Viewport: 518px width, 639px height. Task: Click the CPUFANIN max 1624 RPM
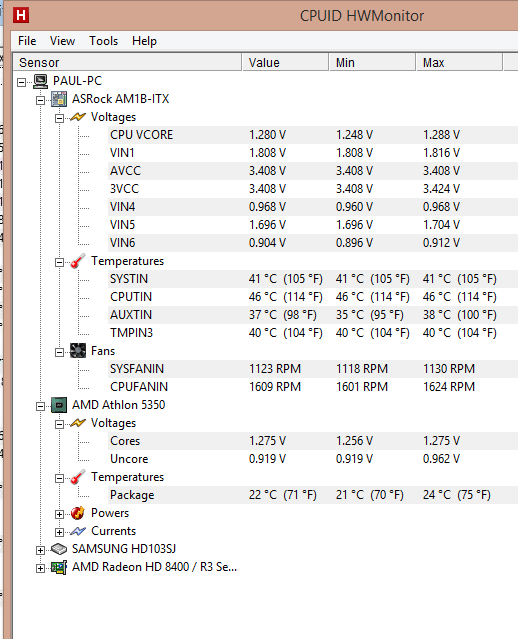coord(449,387)
